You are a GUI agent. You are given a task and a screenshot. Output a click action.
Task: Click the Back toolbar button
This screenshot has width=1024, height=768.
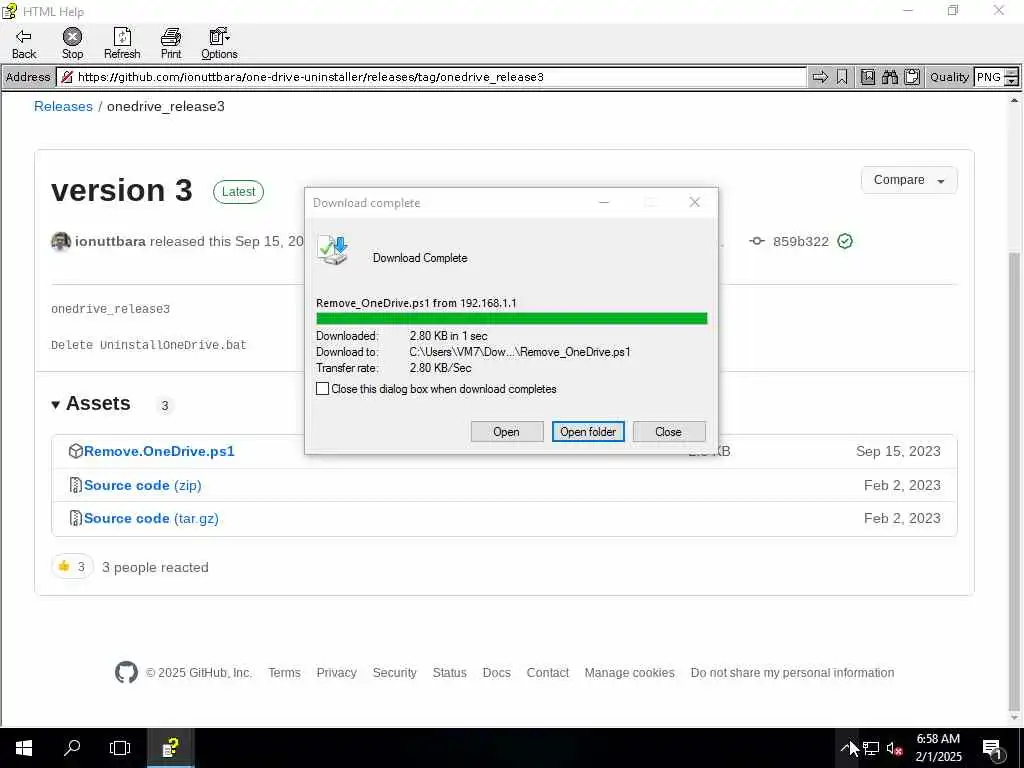tap(24, 44)
